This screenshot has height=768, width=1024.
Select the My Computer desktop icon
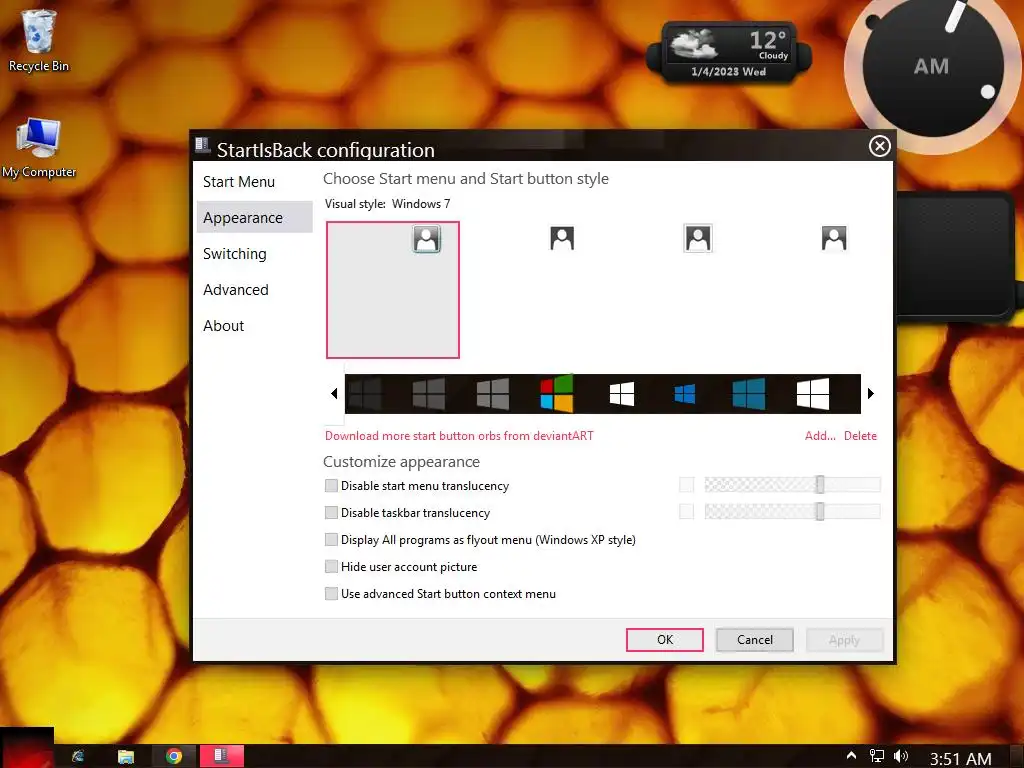(x=39, y=148)
